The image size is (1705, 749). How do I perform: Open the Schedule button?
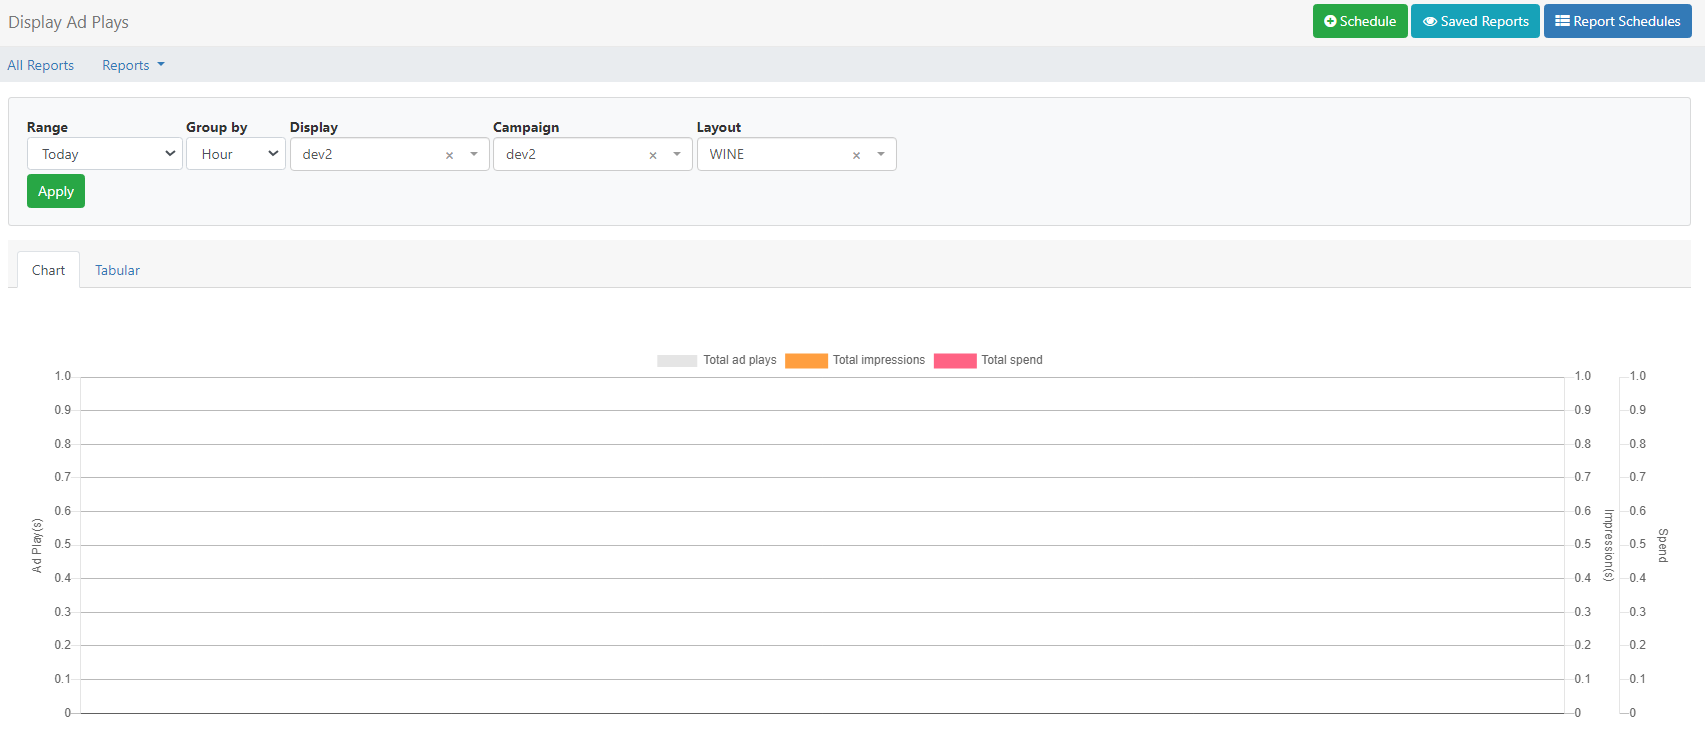click(1360, 21)
